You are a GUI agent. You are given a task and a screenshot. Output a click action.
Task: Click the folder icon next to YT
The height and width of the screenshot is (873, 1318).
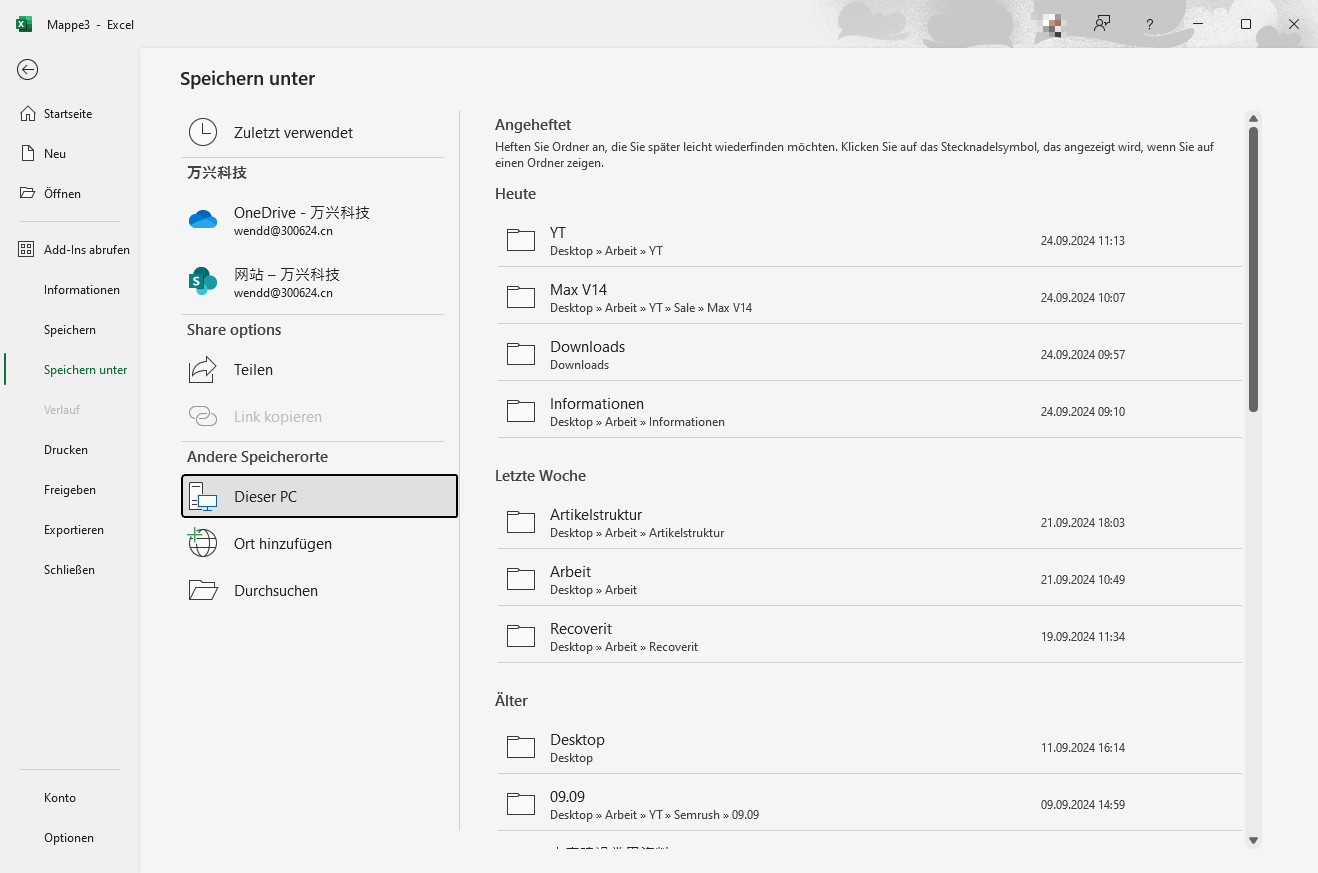[x=521, y=240]
